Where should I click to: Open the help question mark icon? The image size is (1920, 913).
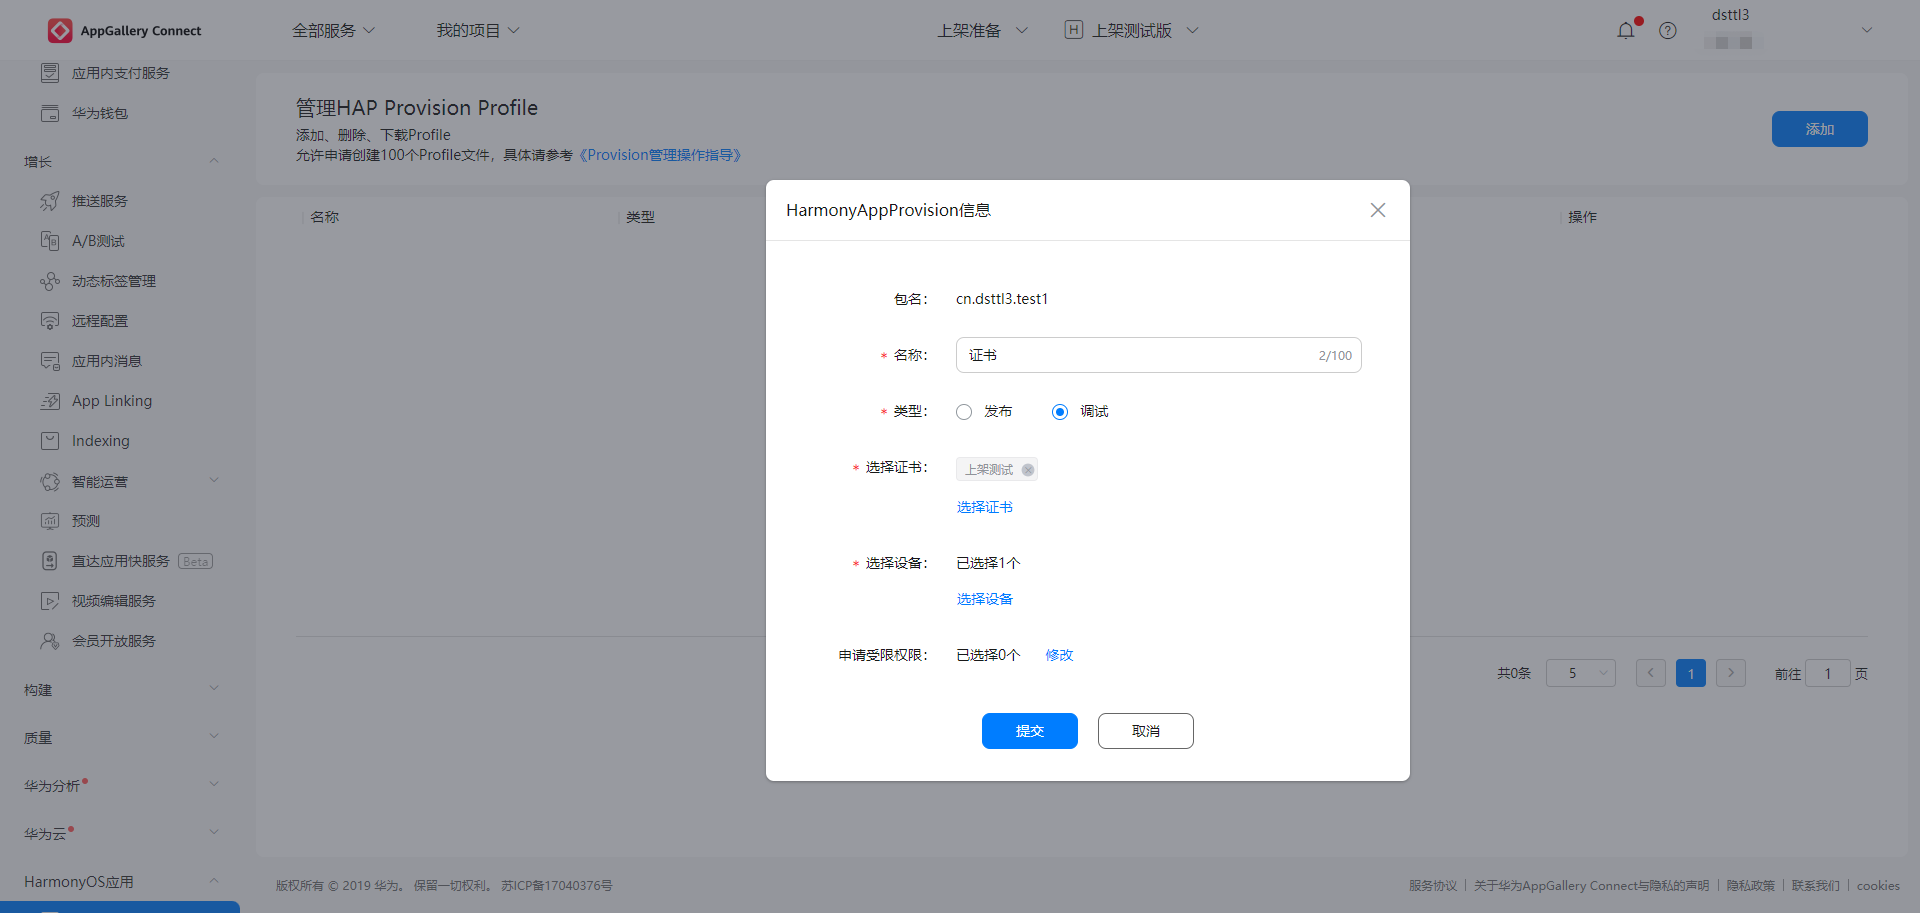tap(1668, 31)
